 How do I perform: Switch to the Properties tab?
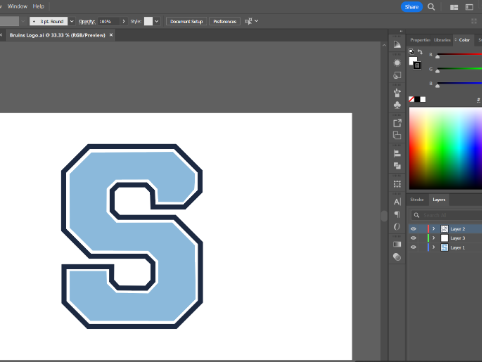[420, 40]
